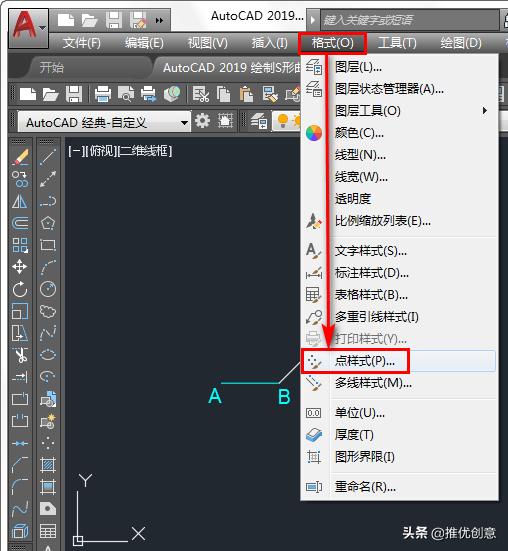
Task: Select the Polyline tool
Action: pos(48,201)
